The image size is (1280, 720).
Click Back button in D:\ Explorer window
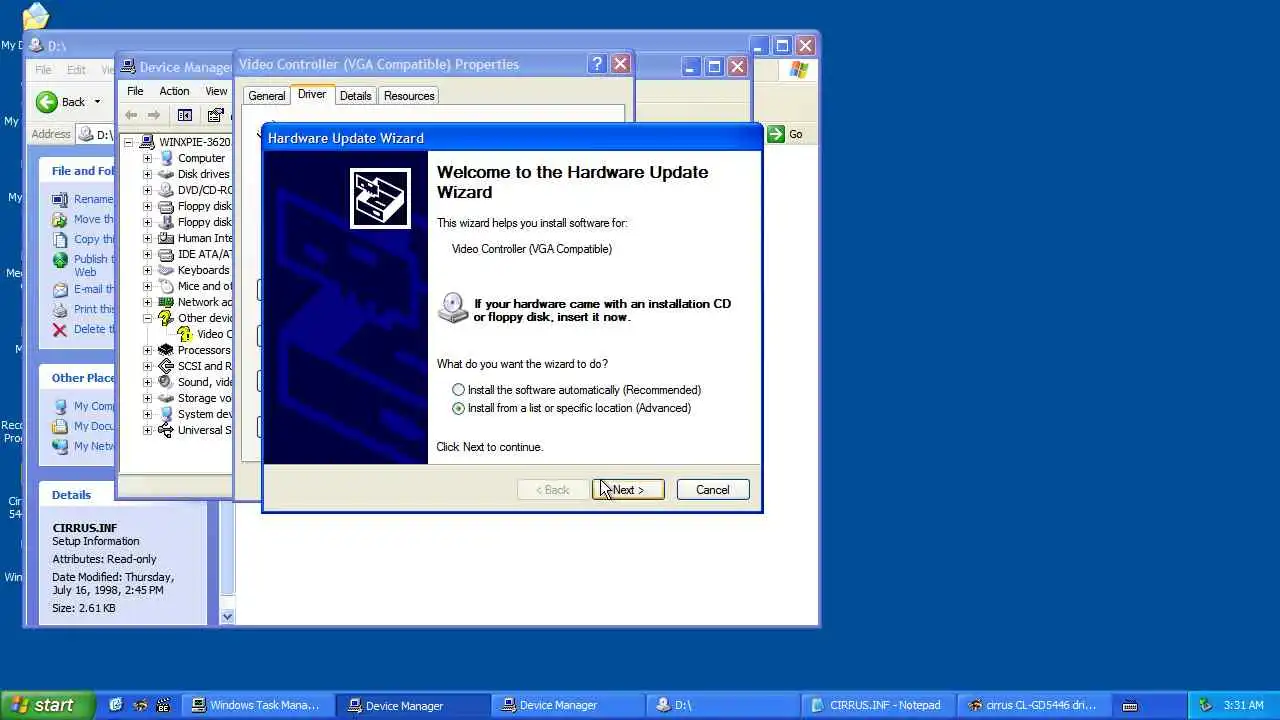62,102
